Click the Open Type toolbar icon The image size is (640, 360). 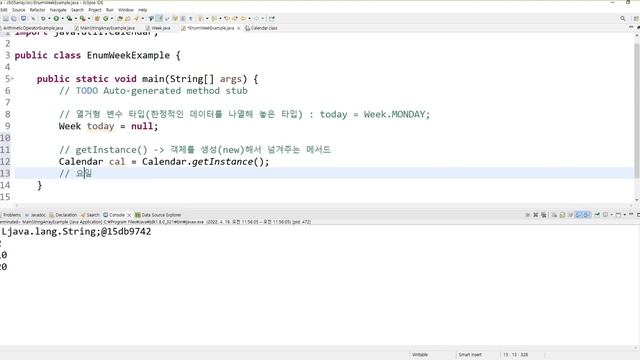[120, 18]
